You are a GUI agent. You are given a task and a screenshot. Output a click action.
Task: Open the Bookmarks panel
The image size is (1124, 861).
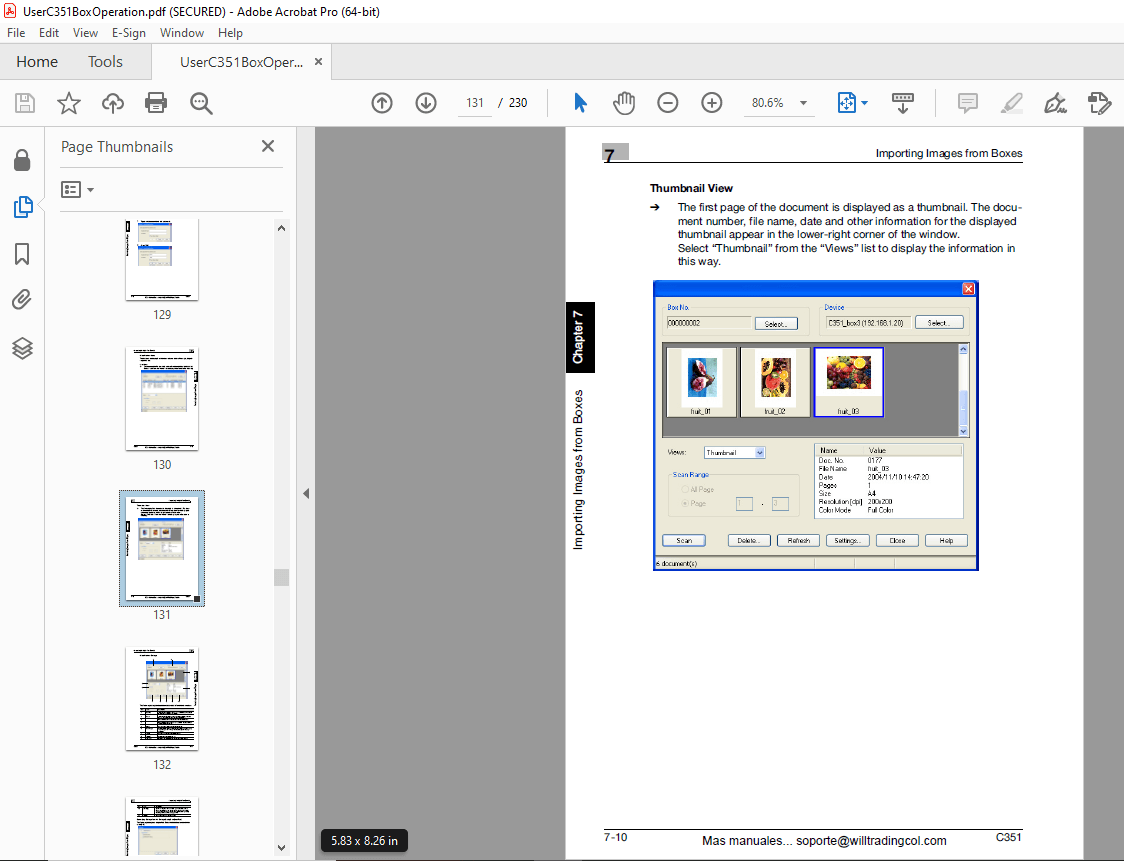pyautogui.click(x=23, y=255)
